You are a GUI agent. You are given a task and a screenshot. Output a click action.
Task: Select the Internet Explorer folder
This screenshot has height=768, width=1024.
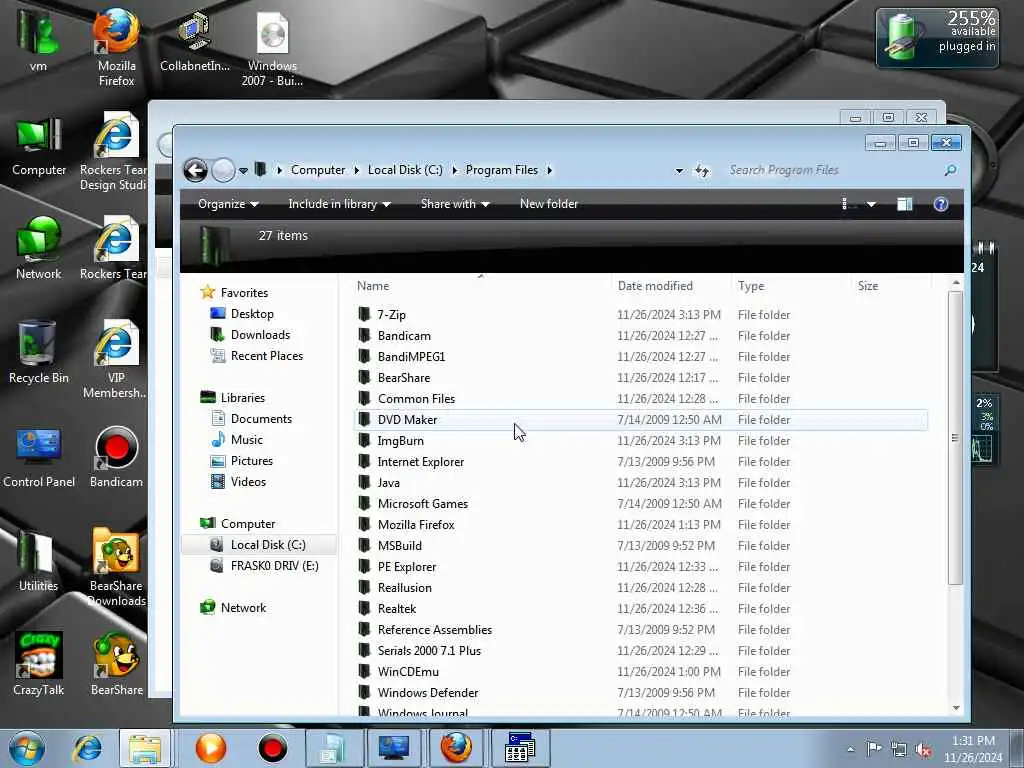coord(421,462)
